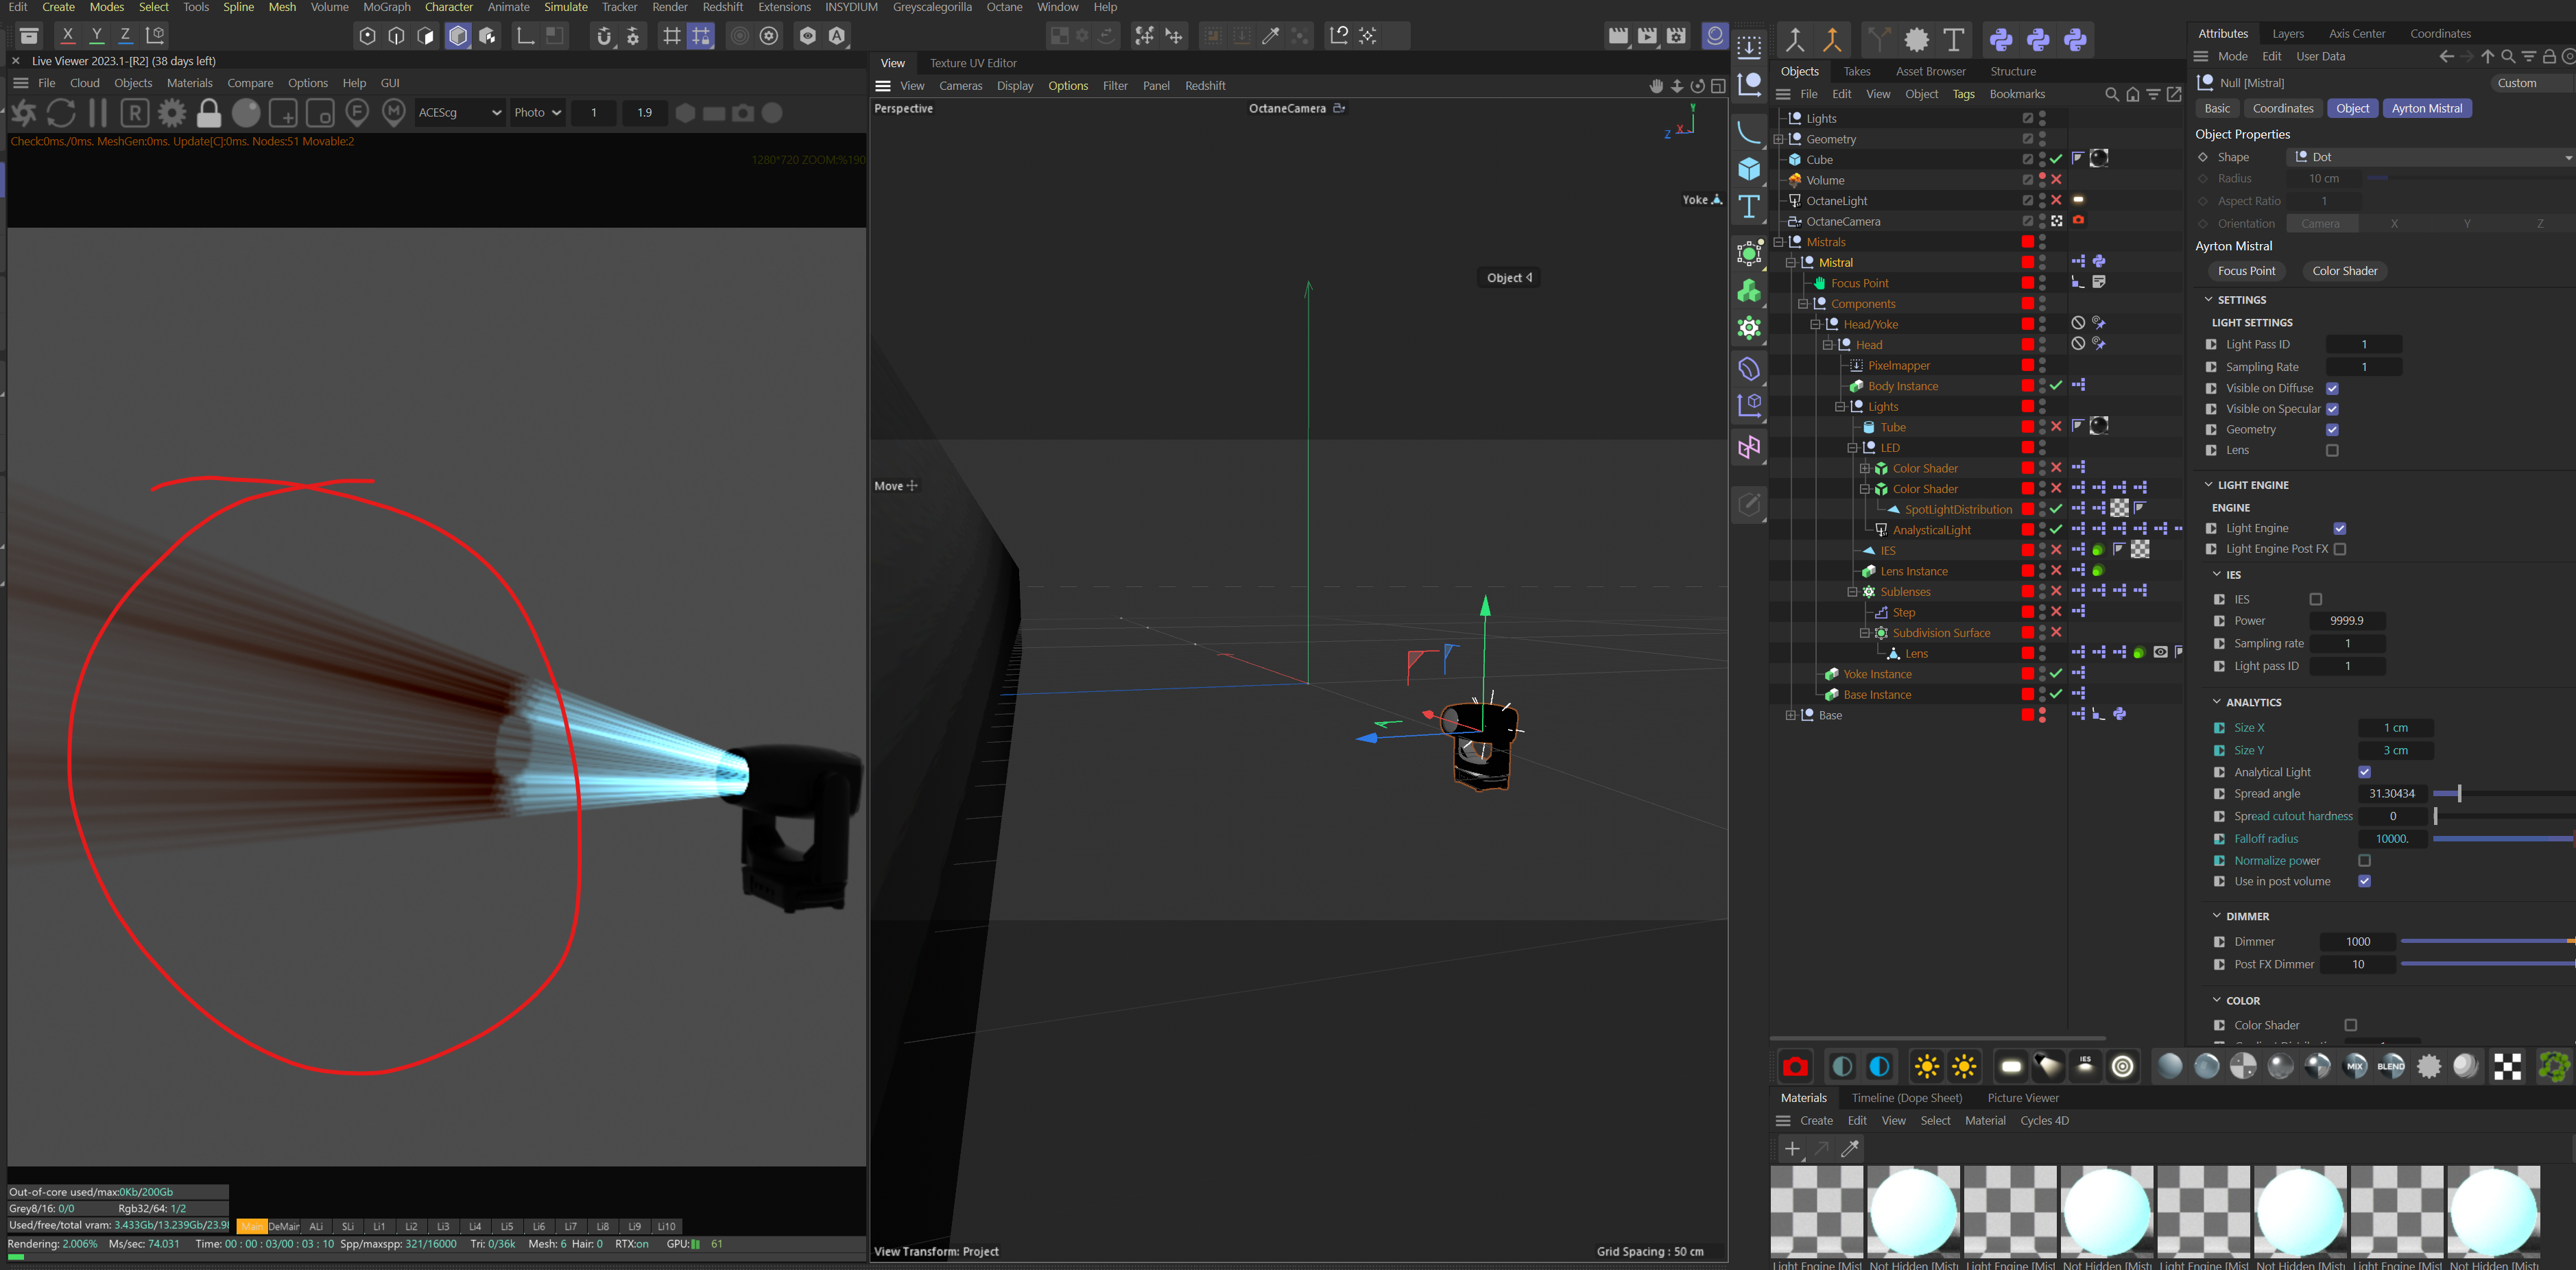Click the Octane camera icon in the material toolbar
This screenshot has height=1270, width=2576.
tap(1795, 1067)
